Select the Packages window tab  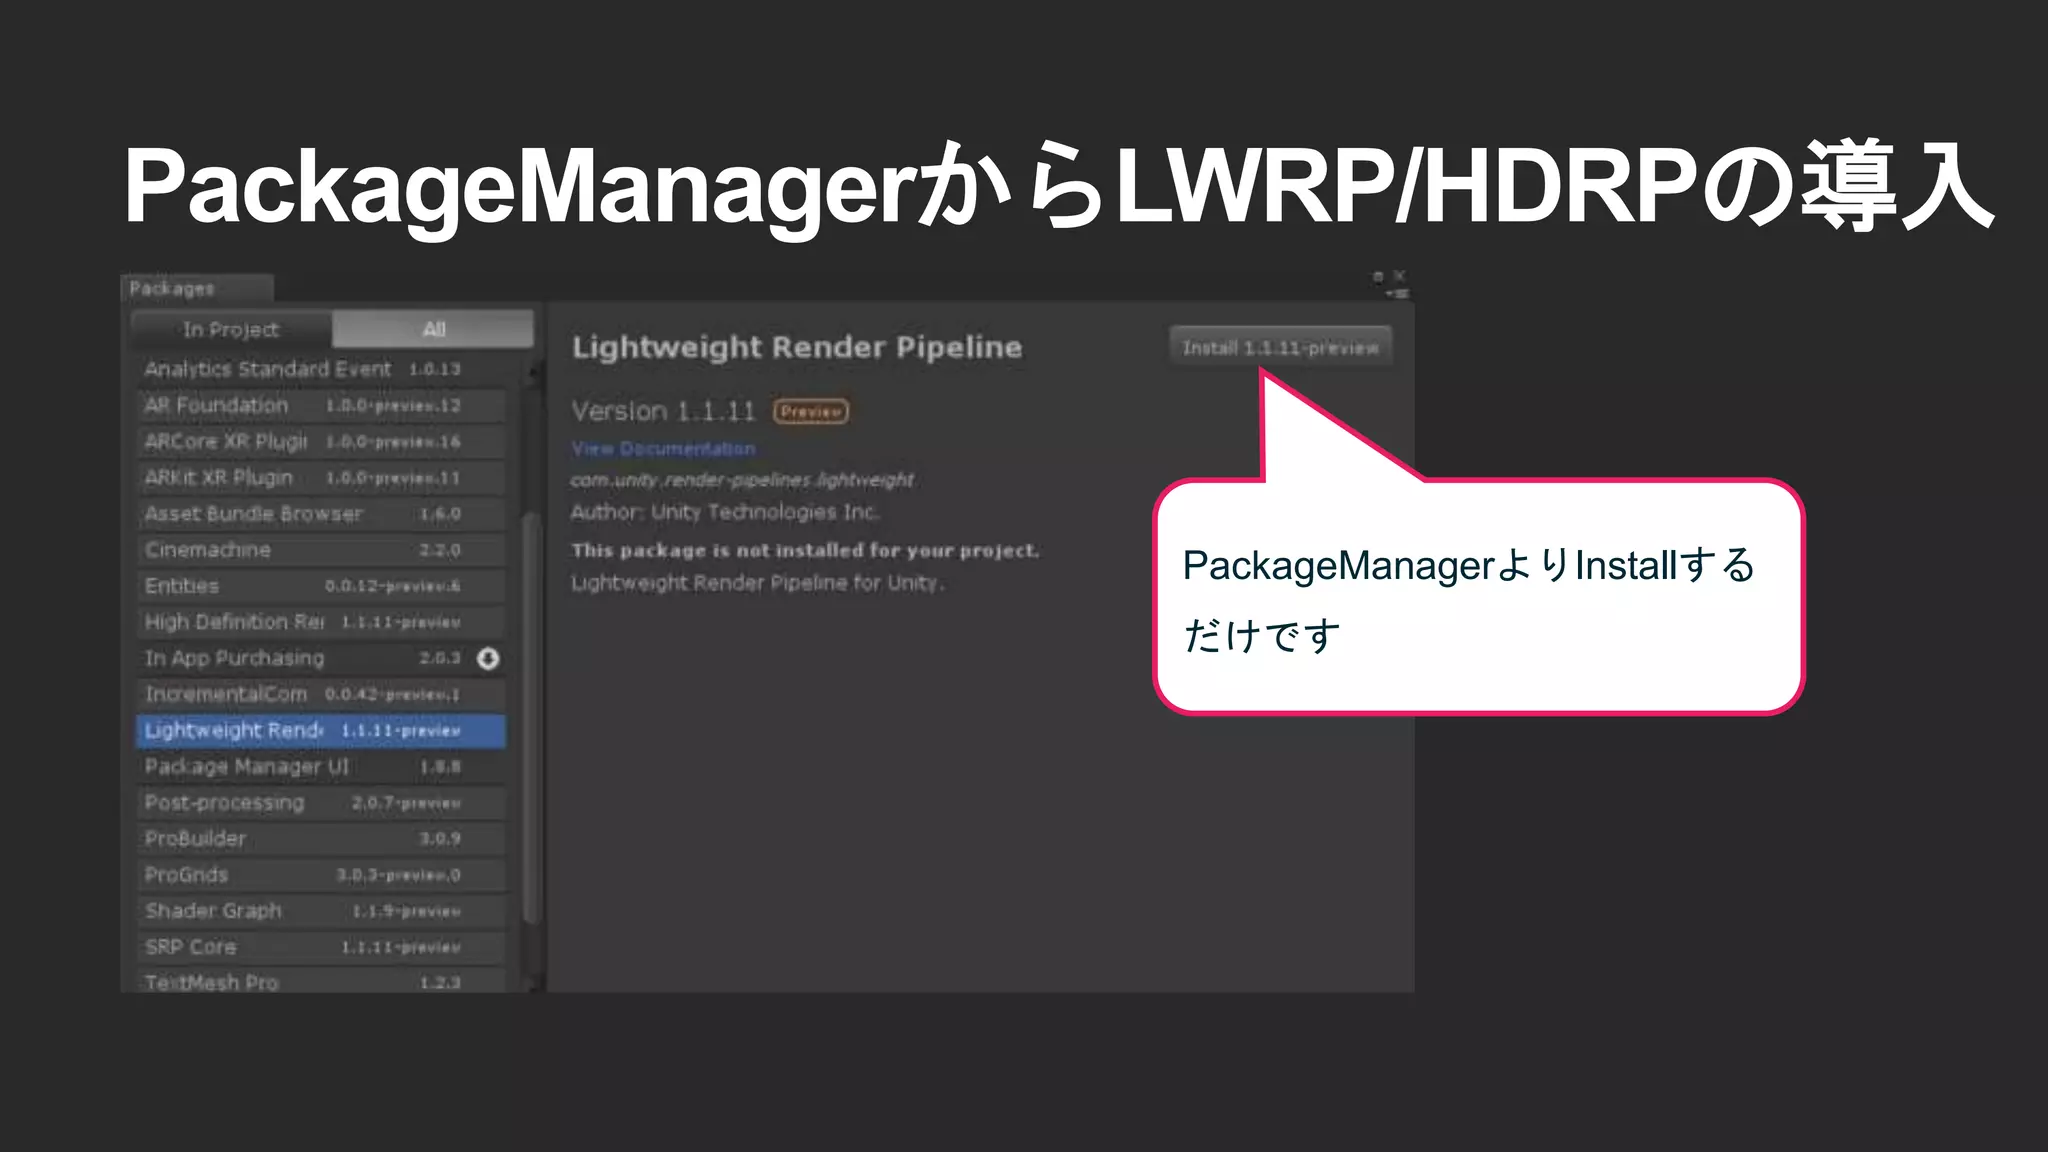pyautogui.click(x=172, y=288)
